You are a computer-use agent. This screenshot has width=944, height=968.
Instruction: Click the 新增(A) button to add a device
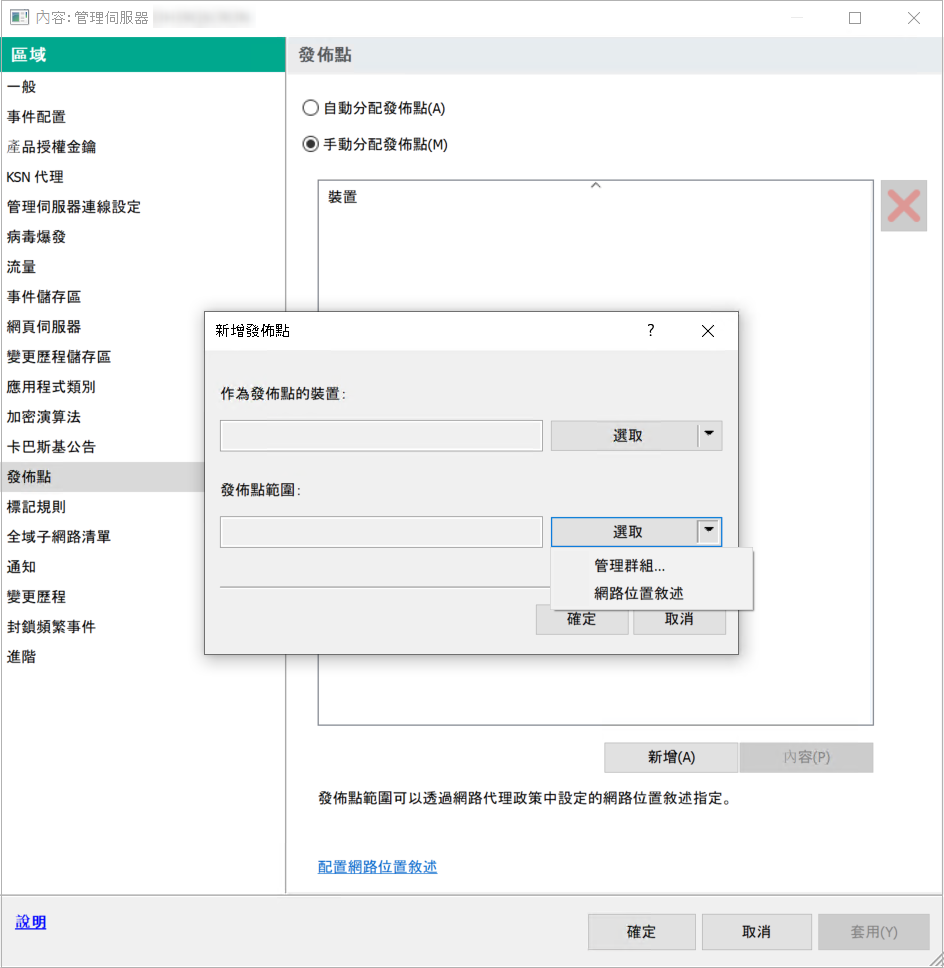tap(670, 758)
